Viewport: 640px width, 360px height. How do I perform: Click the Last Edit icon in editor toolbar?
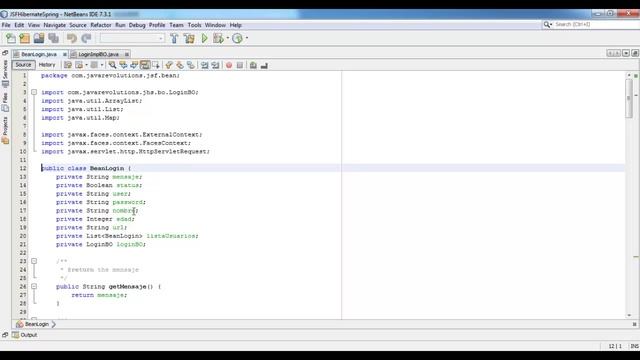click(68, 65)
